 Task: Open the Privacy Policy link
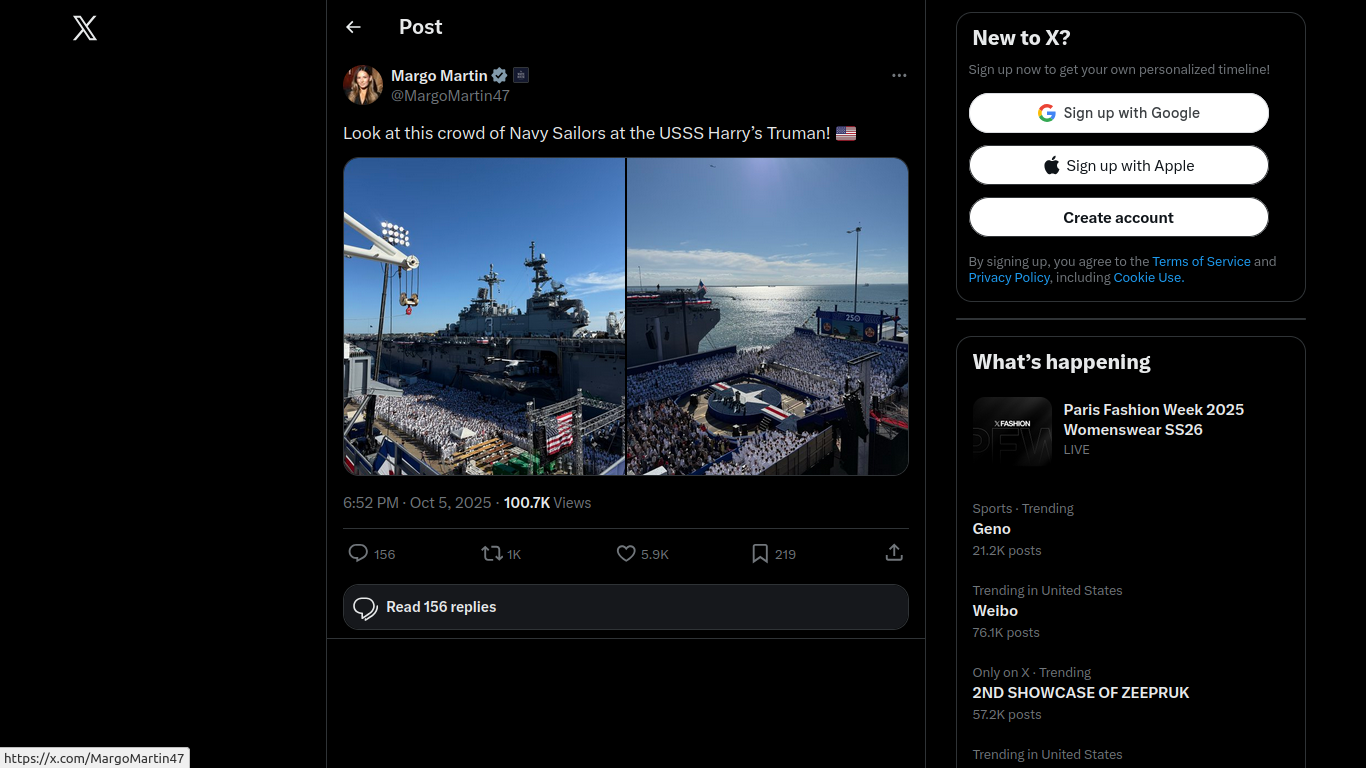click(x=1009, y=278)
